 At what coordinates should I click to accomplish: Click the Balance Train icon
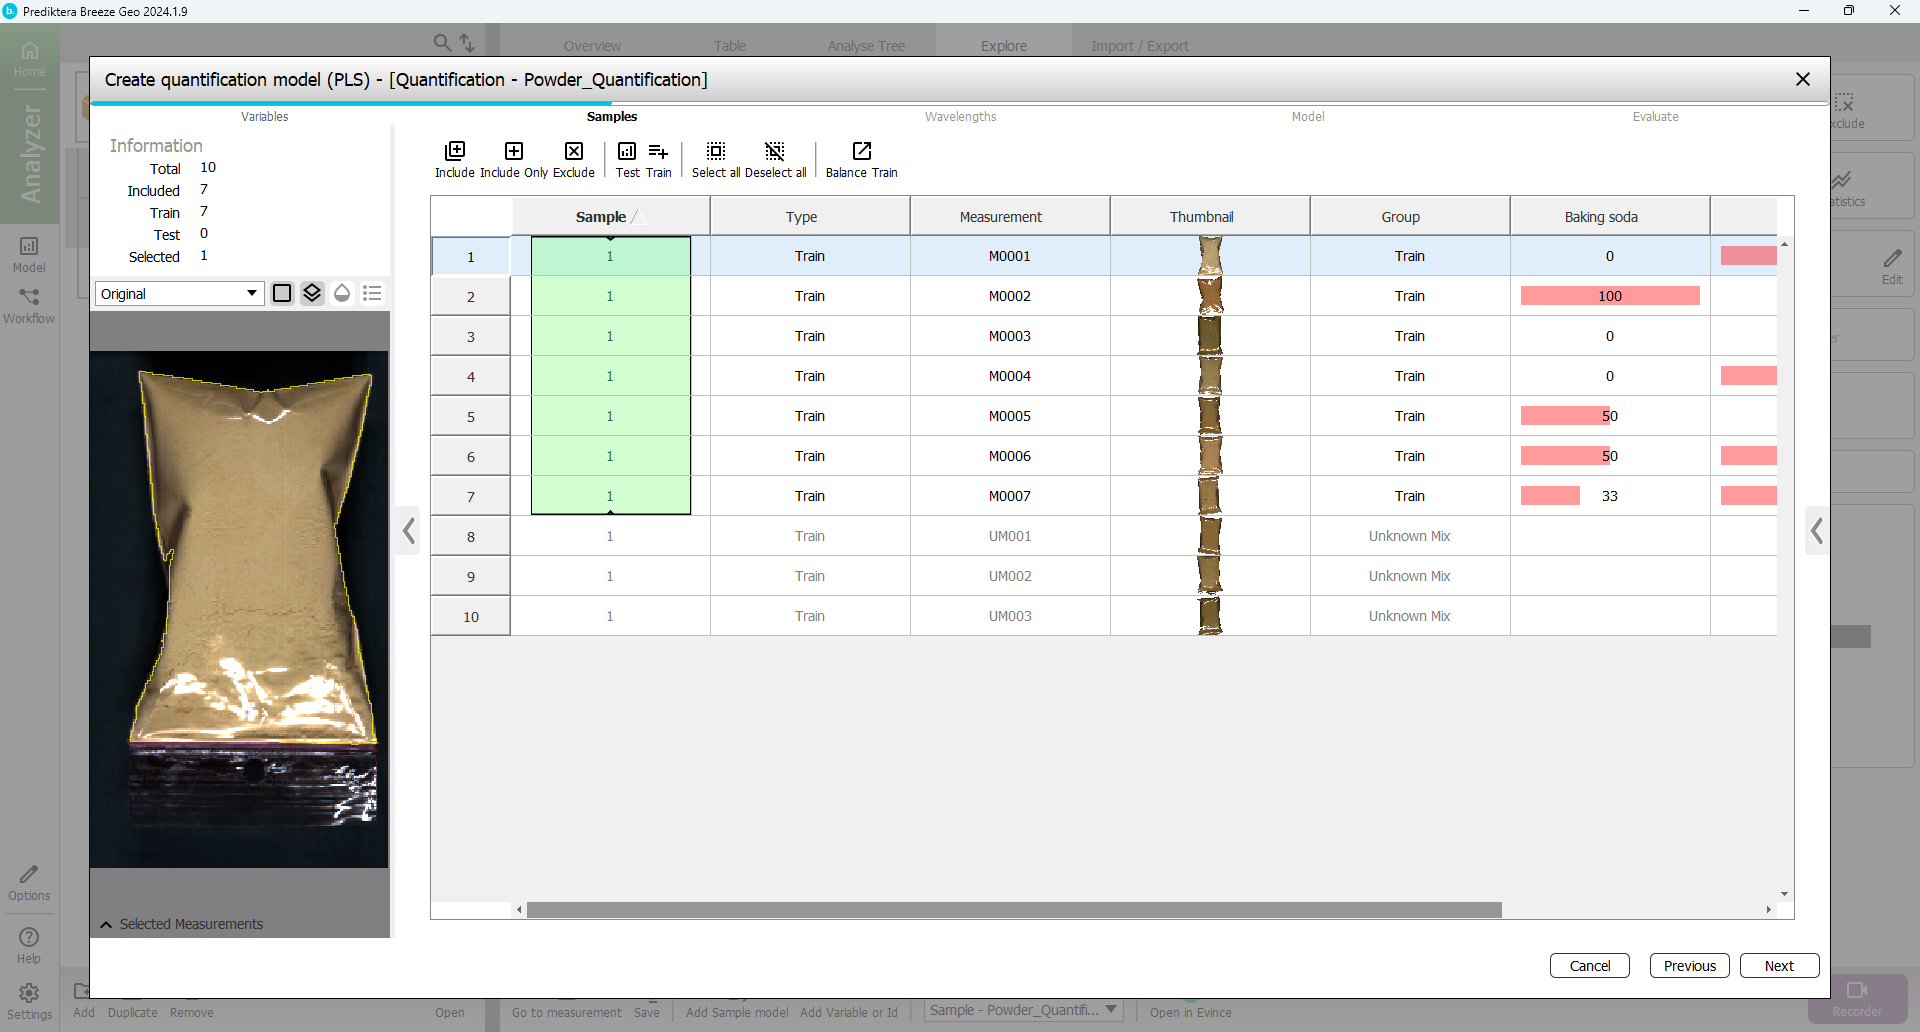[x=861, y=152]
